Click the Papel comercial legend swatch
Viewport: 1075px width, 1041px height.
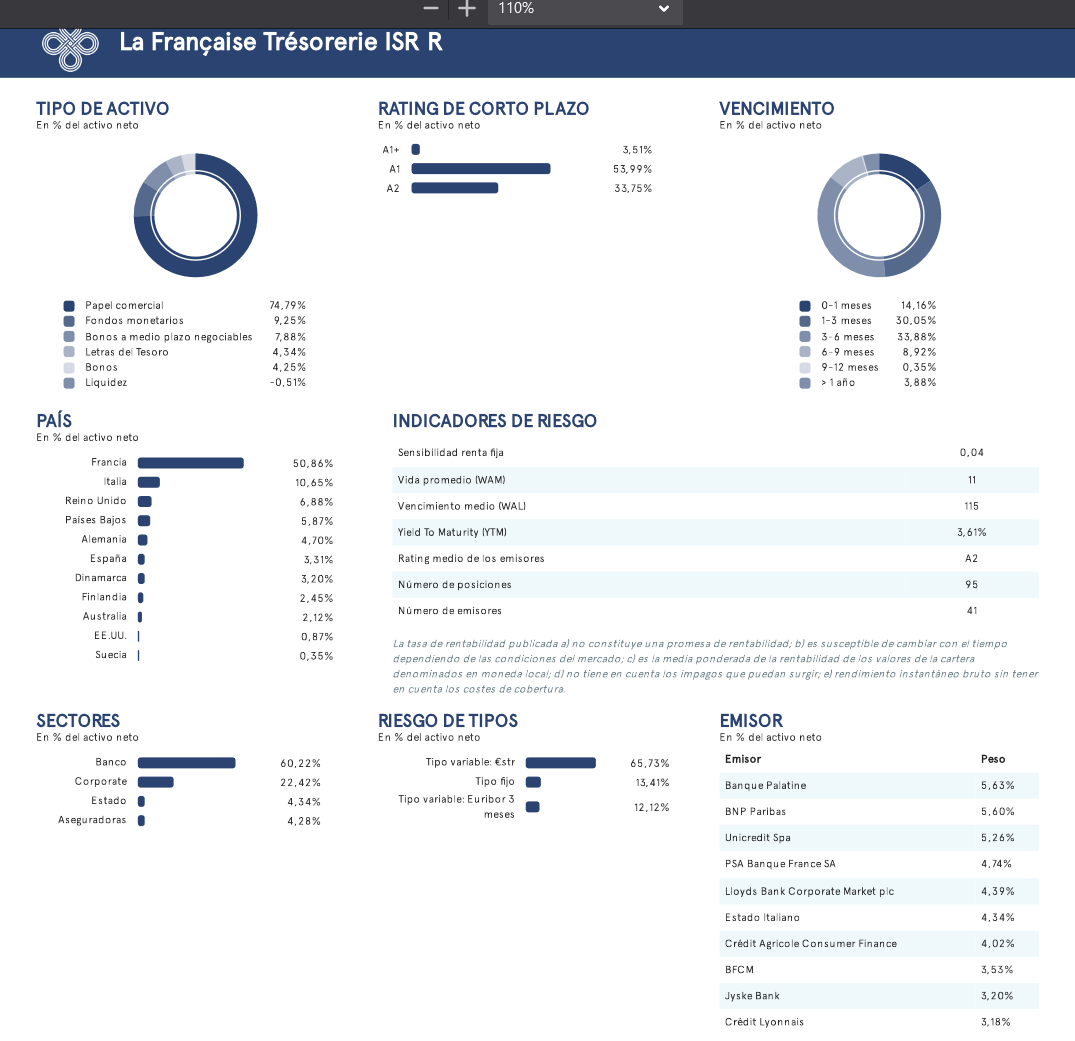[69, 306]
